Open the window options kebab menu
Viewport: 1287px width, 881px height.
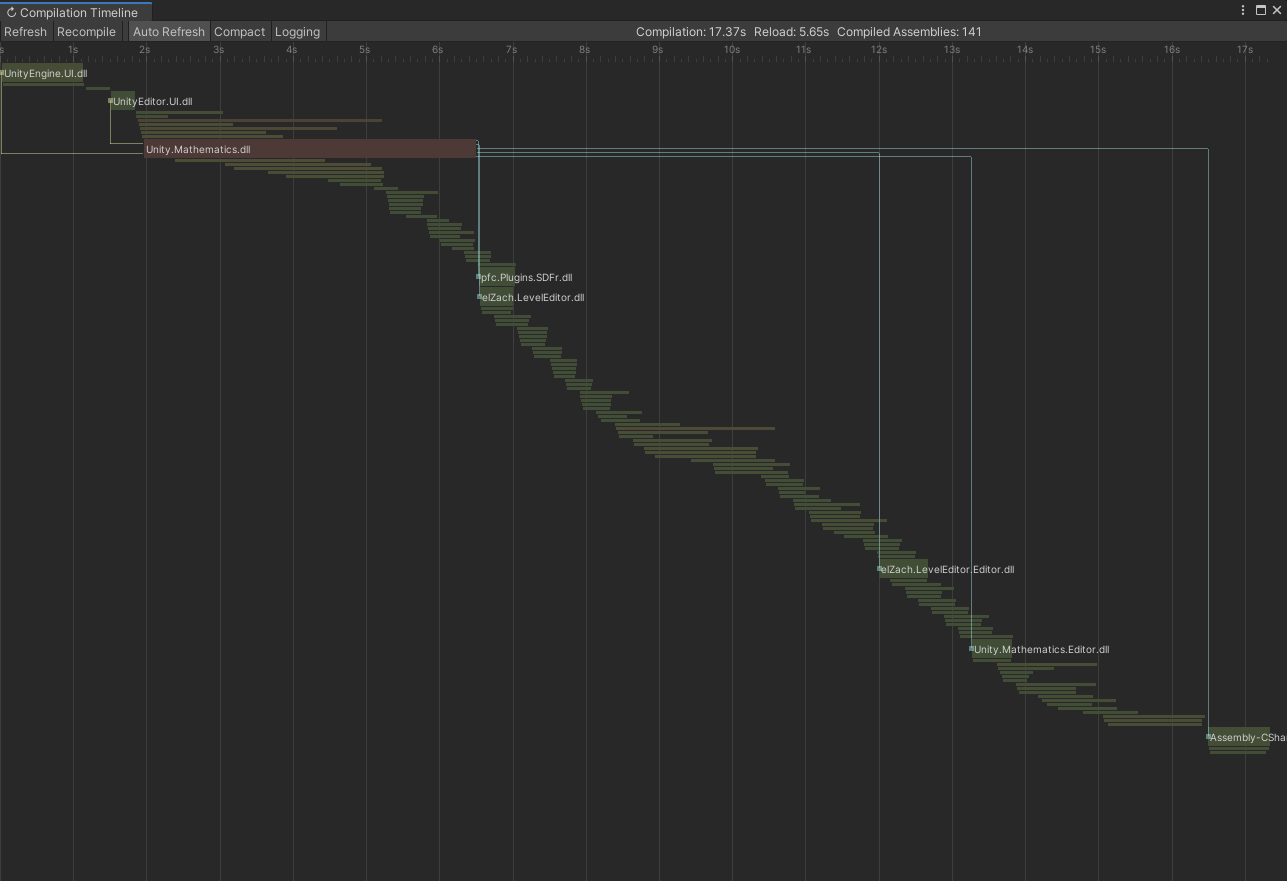(1243, 10)
